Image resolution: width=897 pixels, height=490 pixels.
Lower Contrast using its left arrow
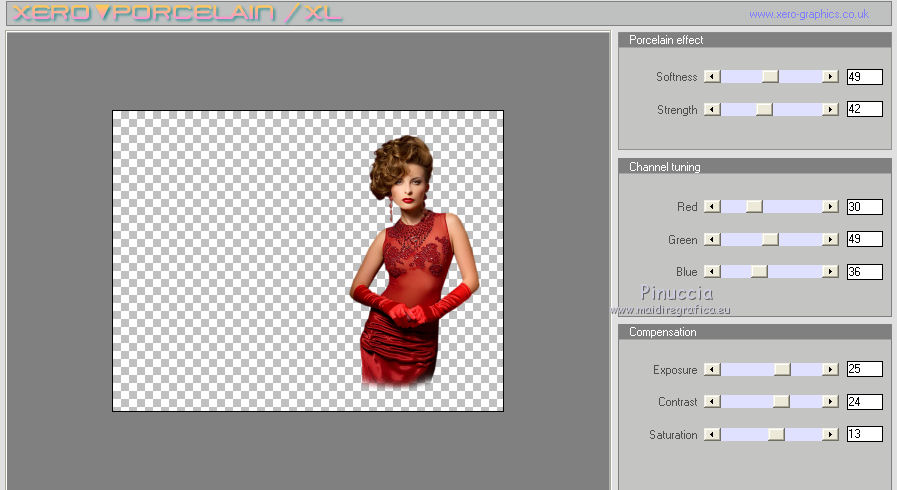coord(712,401)
